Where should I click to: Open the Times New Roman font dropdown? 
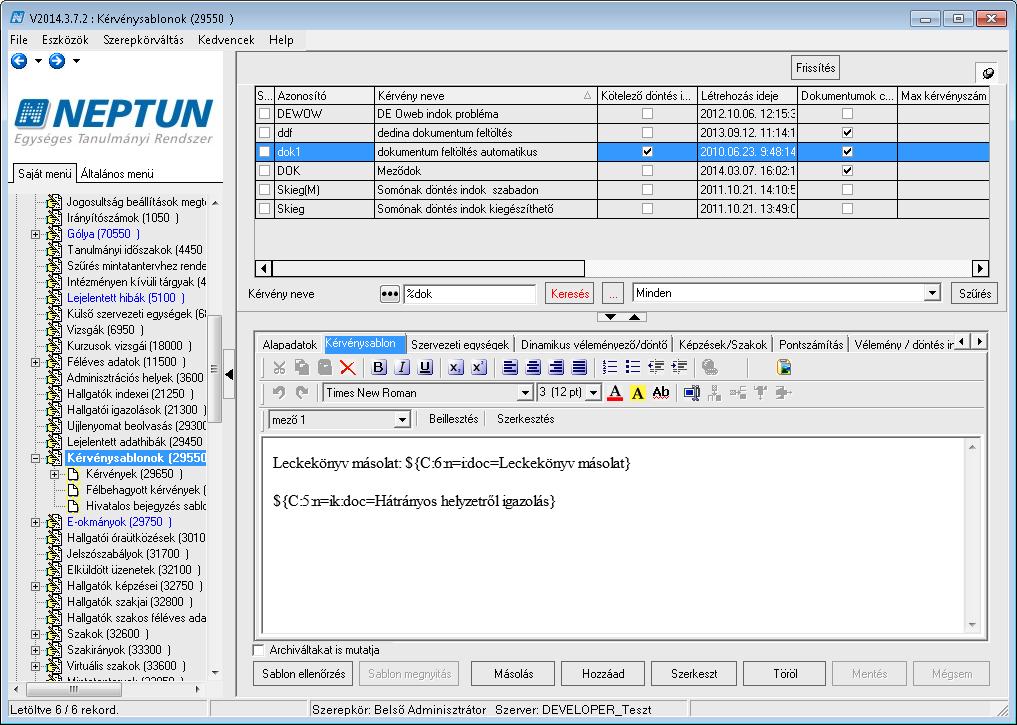[525, 393]
